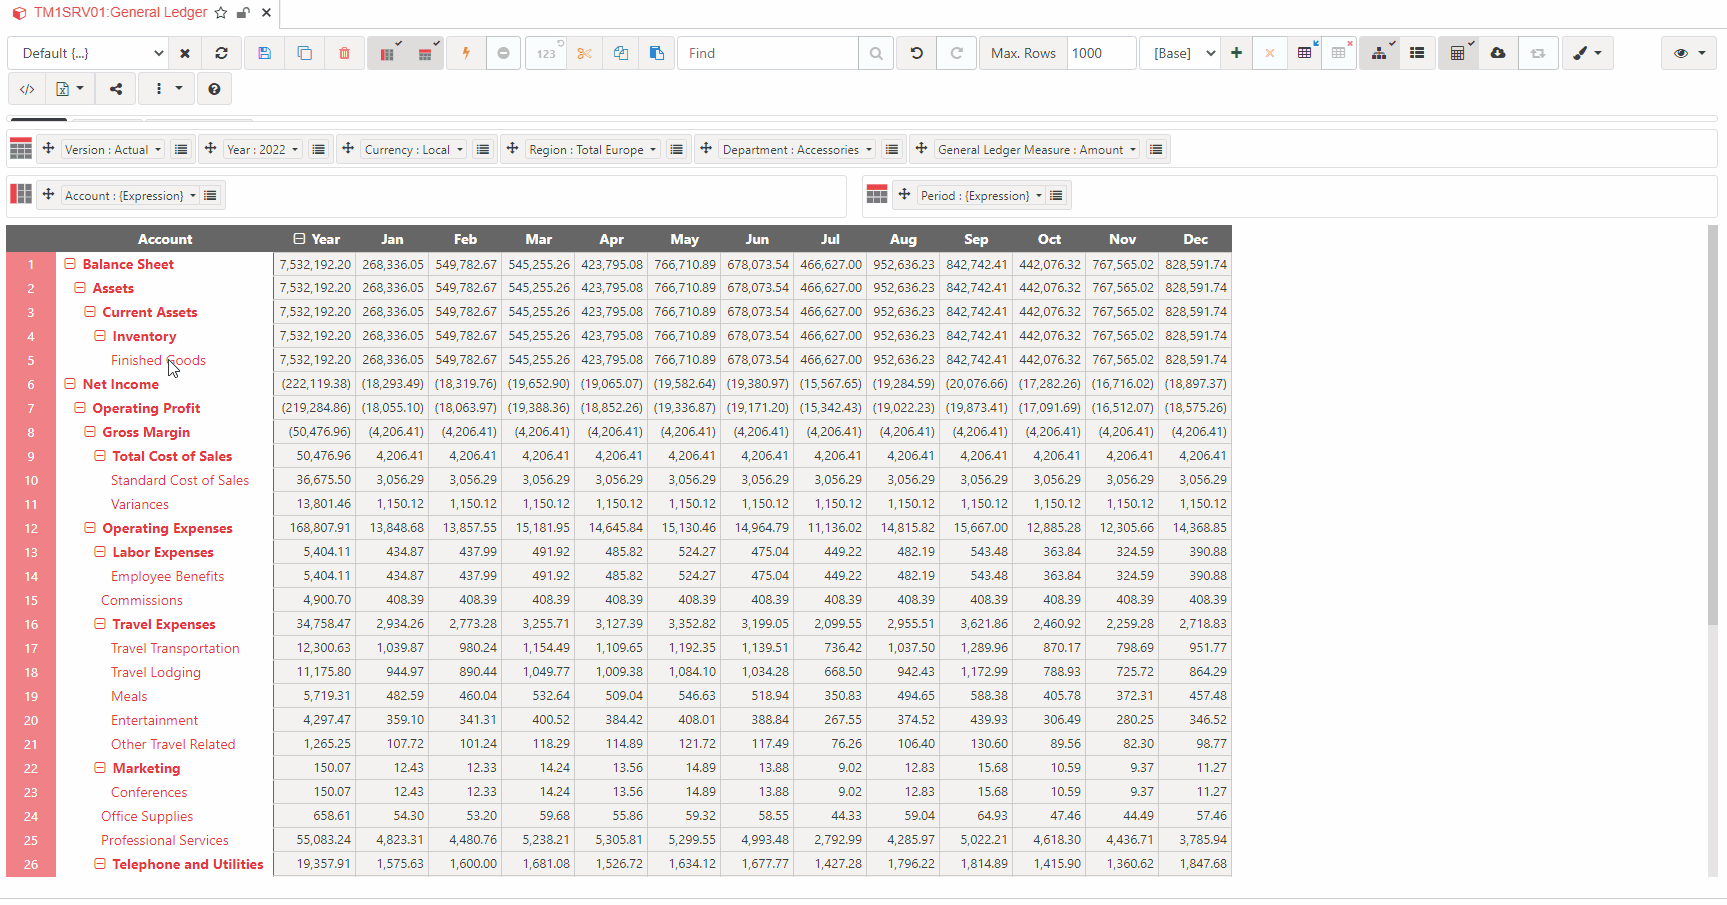The image size is (1727, 905).
Task: Undo the last change
Action: pyautogui.click(x=916, y=52)
